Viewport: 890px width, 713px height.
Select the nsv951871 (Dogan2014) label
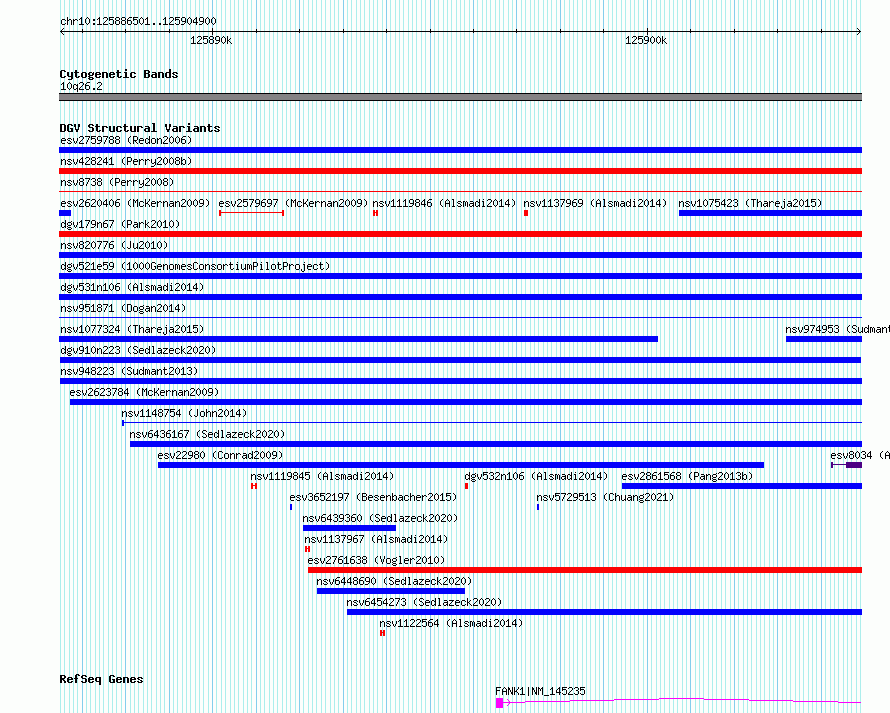123,308
